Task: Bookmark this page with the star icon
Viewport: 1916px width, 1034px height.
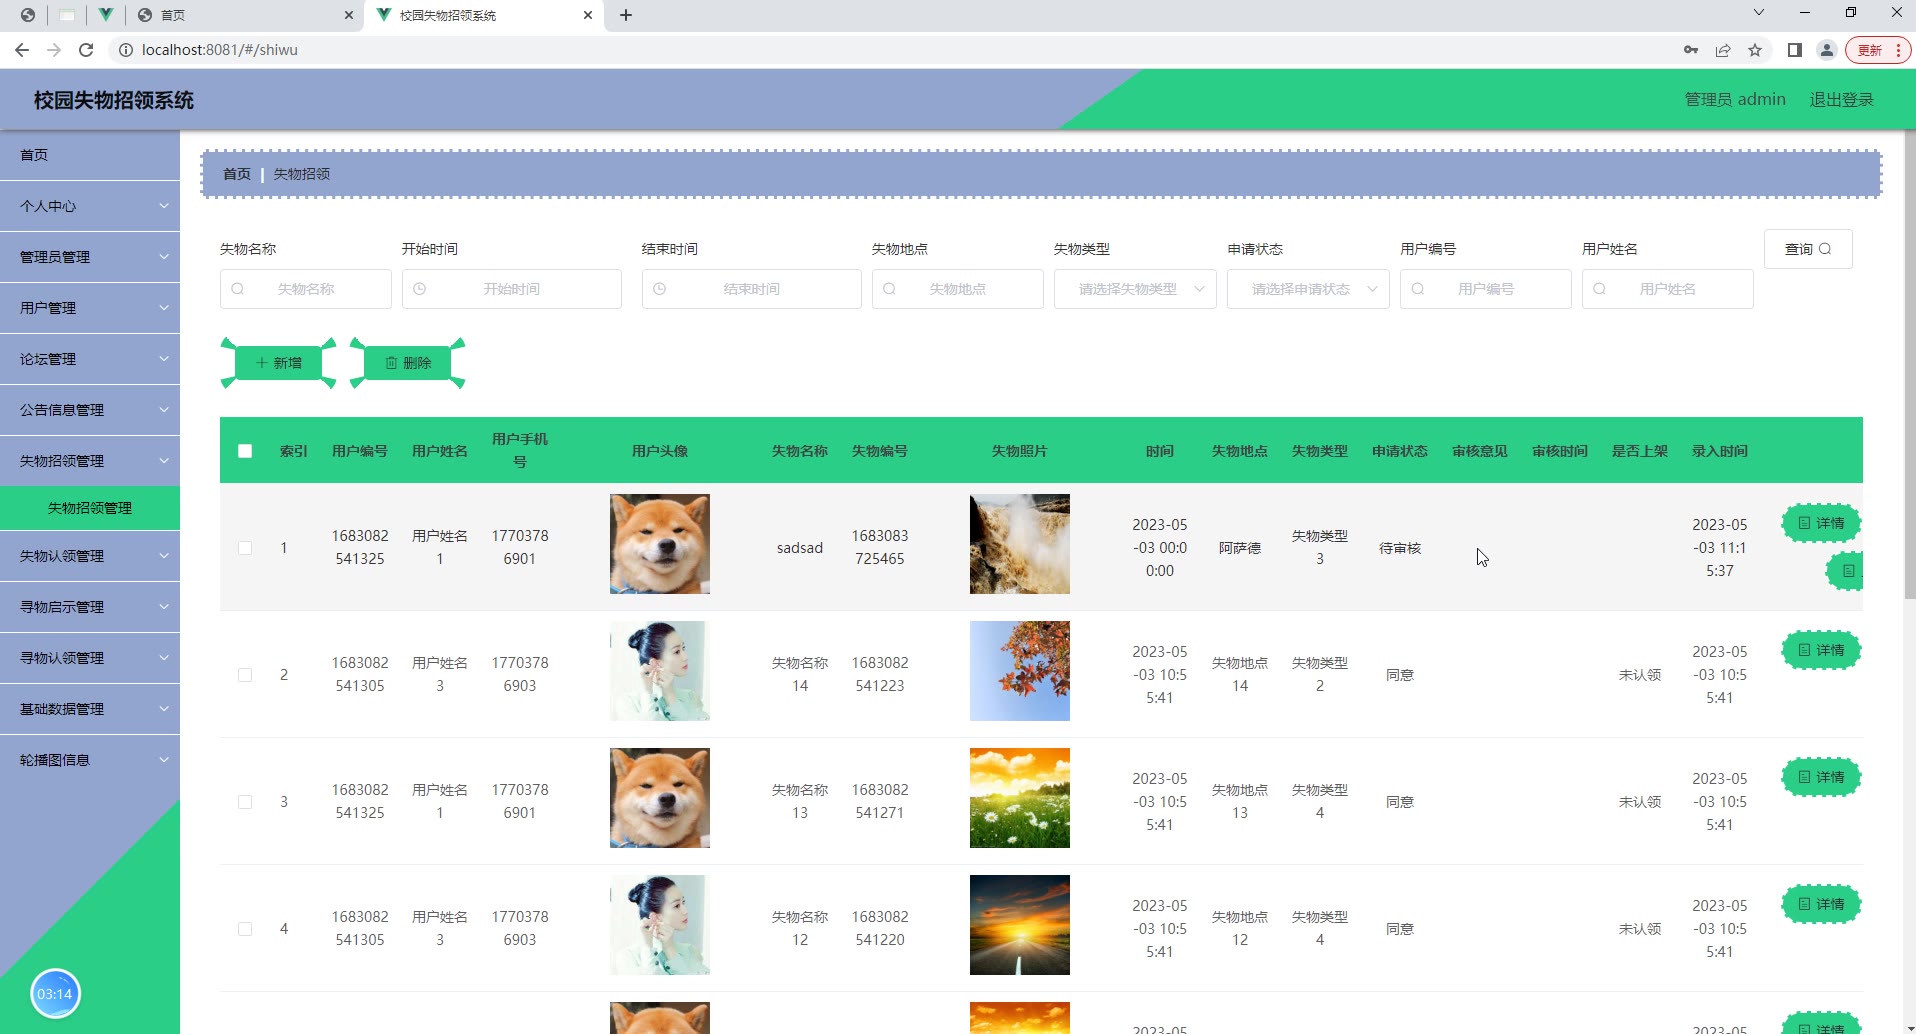Action: tap(1755, 50)
